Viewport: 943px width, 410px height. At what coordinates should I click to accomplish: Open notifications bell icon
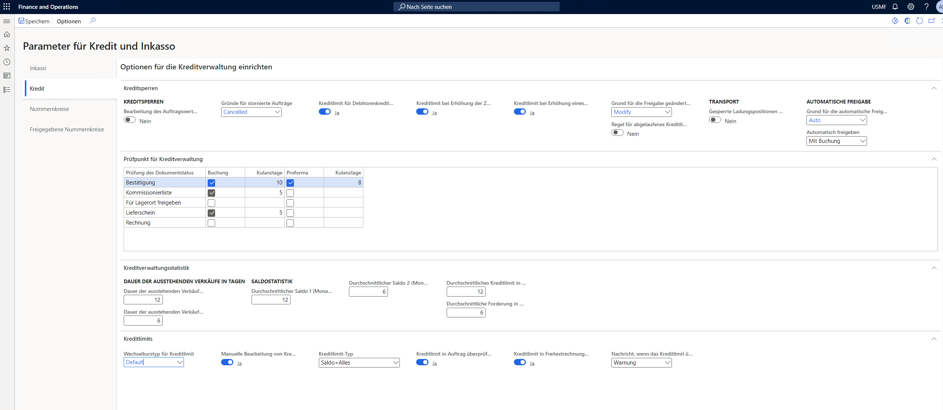(895, 7)
